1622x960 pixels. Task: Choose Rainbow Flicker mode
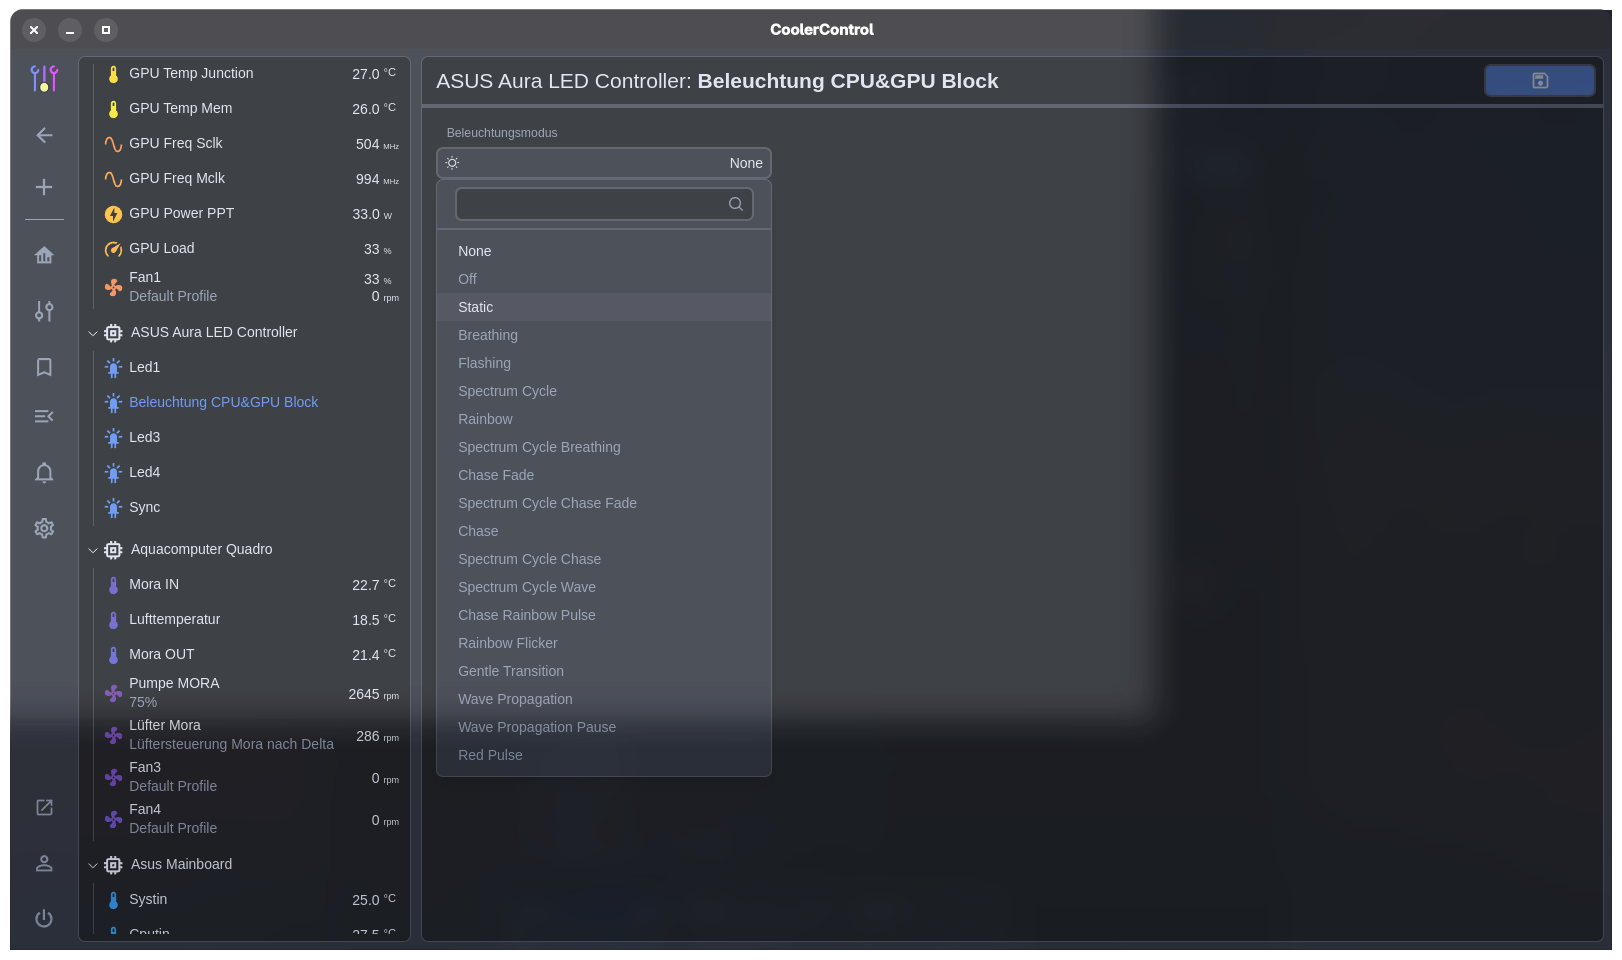tap(604, 643)
